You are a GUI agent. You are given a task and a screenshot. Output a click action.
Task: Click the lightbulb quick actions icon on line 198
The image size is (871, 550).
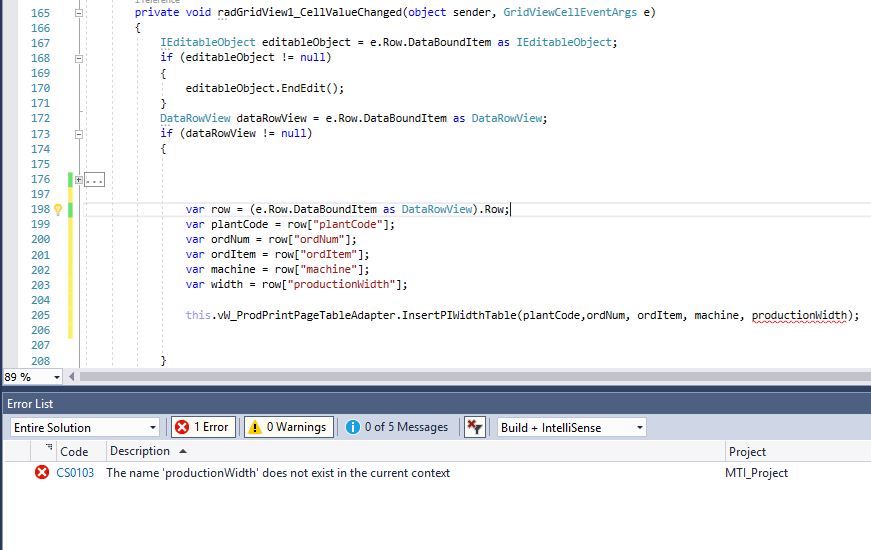pyautogui.click(x=58, y=209)
